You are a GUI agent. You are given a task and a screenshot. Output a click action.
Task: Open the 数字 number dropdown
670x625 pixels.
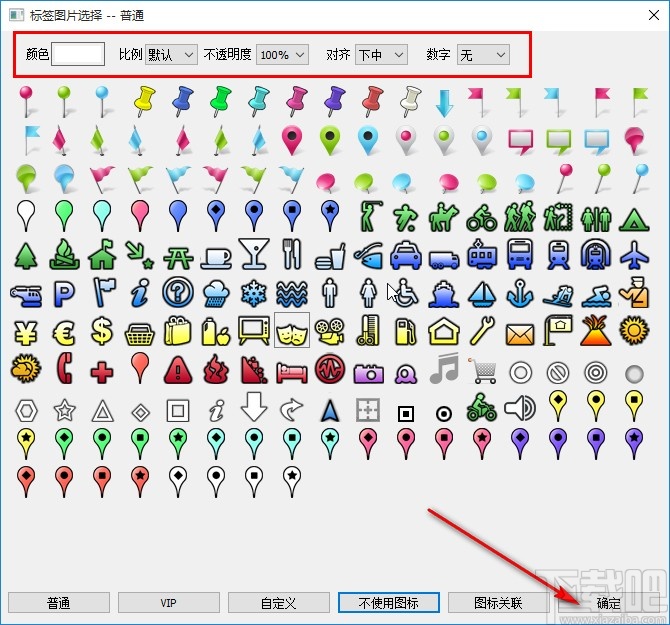483,55
